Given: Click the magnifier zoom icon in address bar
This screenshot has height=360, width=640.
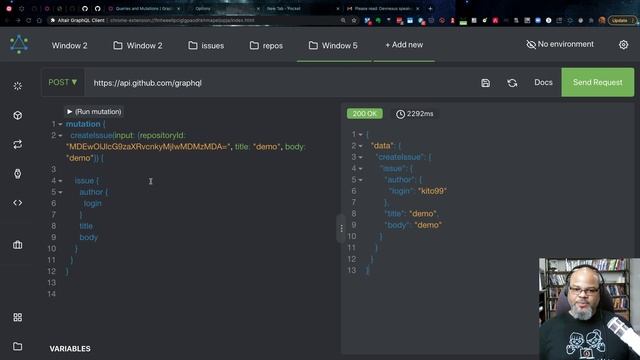Looking at the screenshot, I should click(x=343, y=20).
